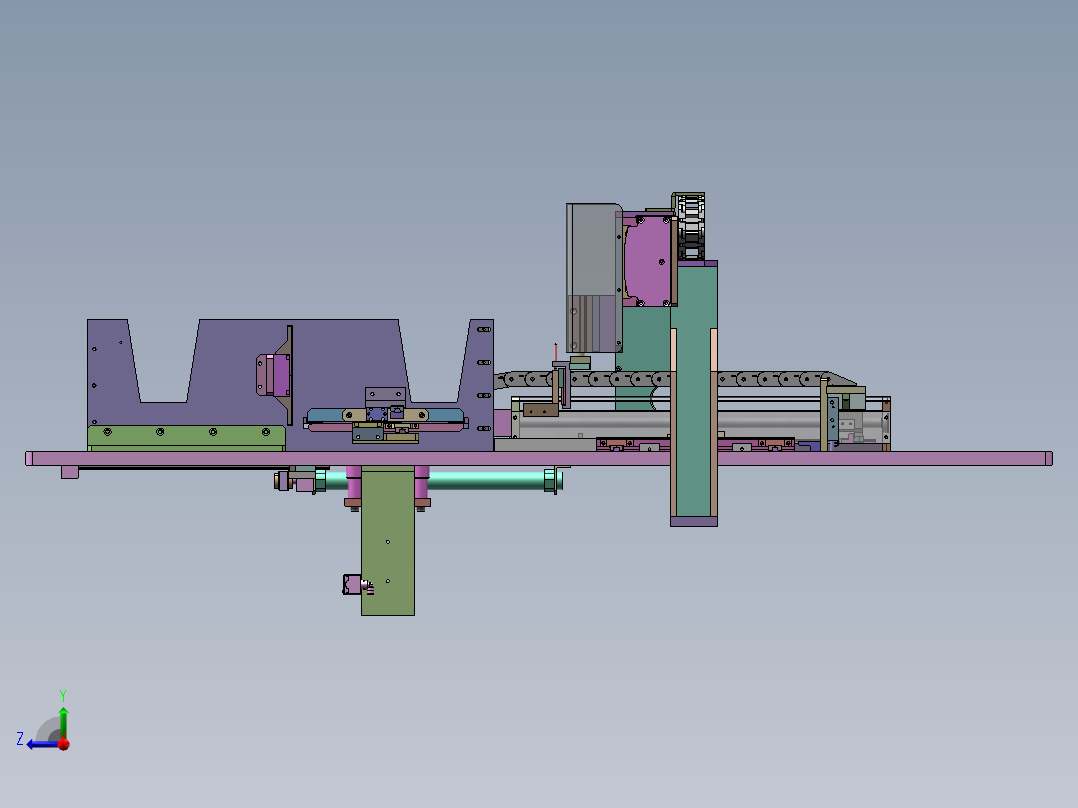1078x808 pixels.
Task: Select the purple cap at the column bottom
Action: pos(694,521)
